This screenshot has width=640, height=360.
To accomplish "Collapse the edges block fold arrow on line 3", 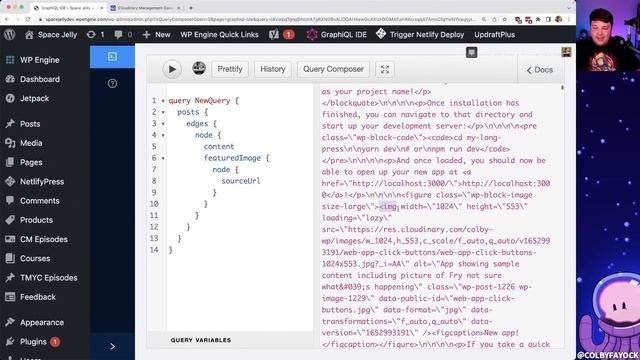I will coord(163,124).
